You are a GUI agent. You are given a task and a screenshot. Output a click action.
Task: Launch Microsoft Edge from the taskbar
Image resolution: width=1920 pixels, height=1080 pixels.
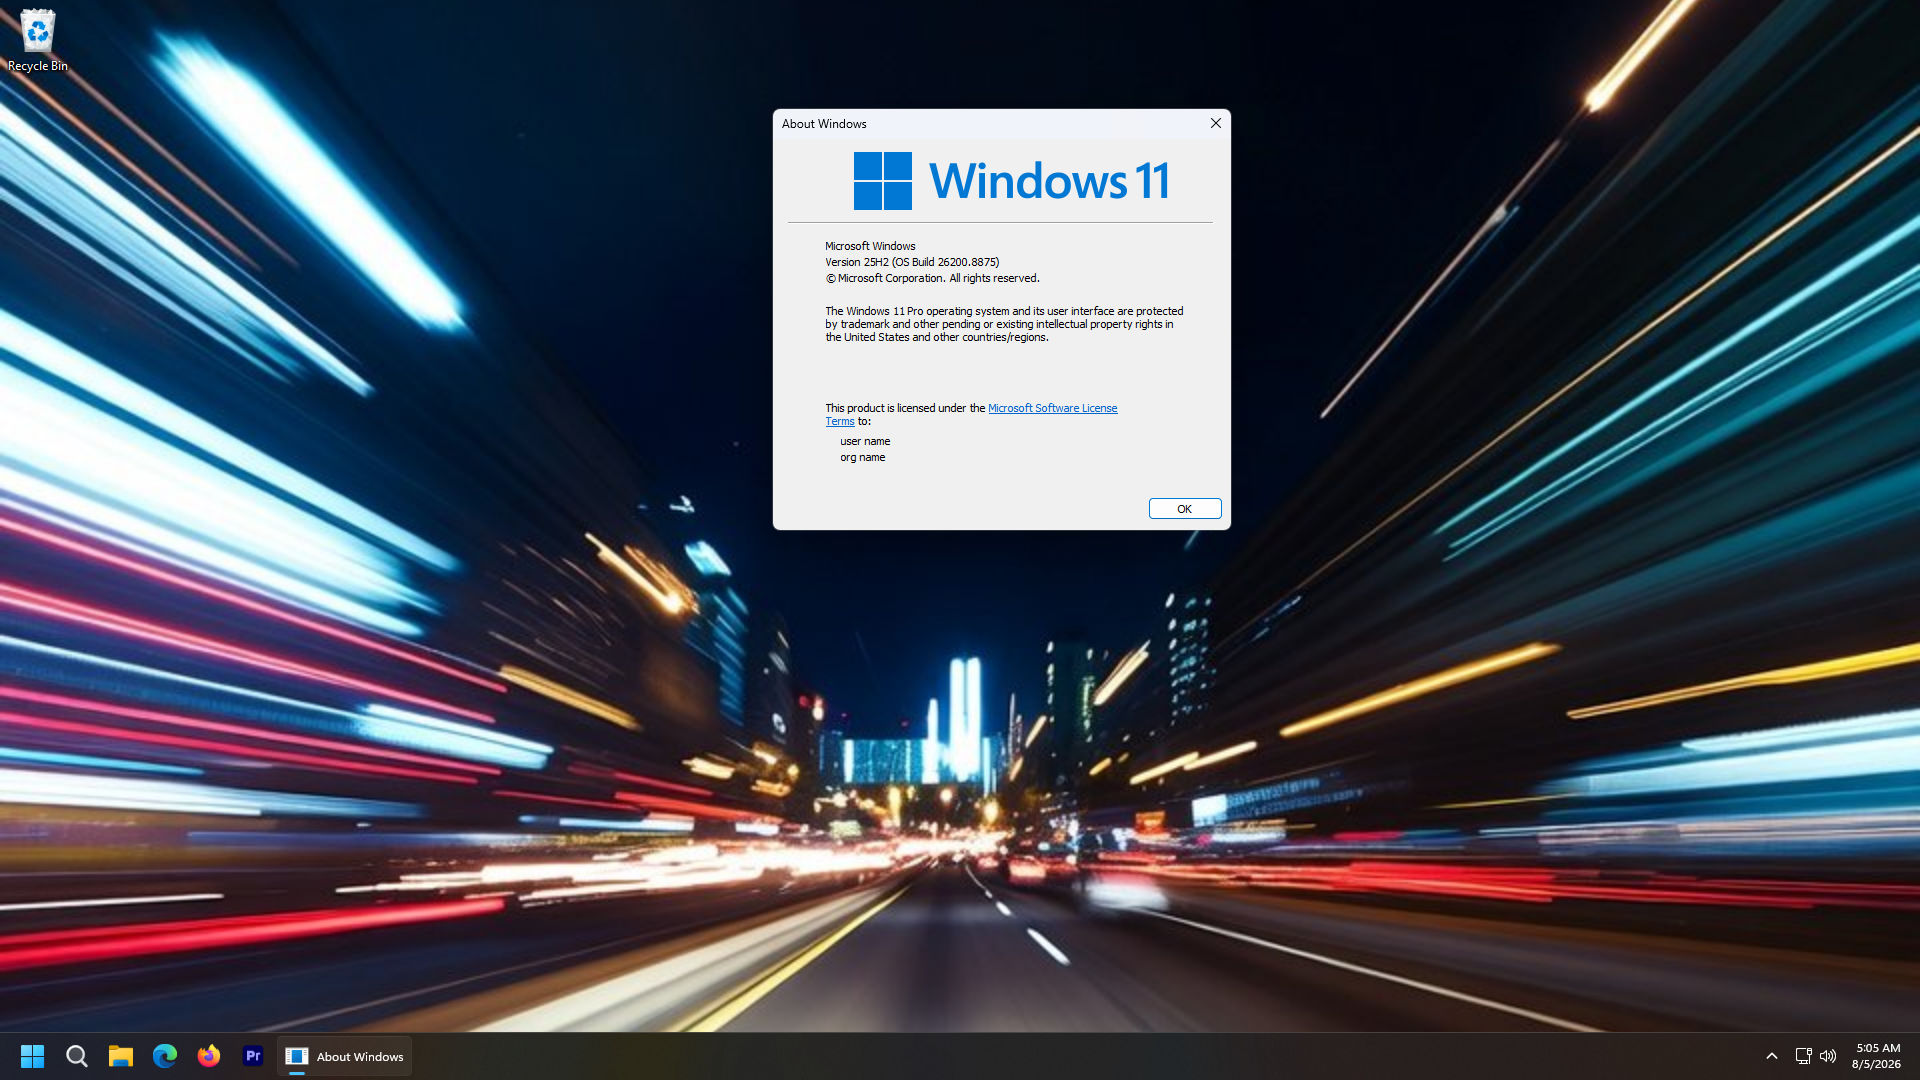165,1056
